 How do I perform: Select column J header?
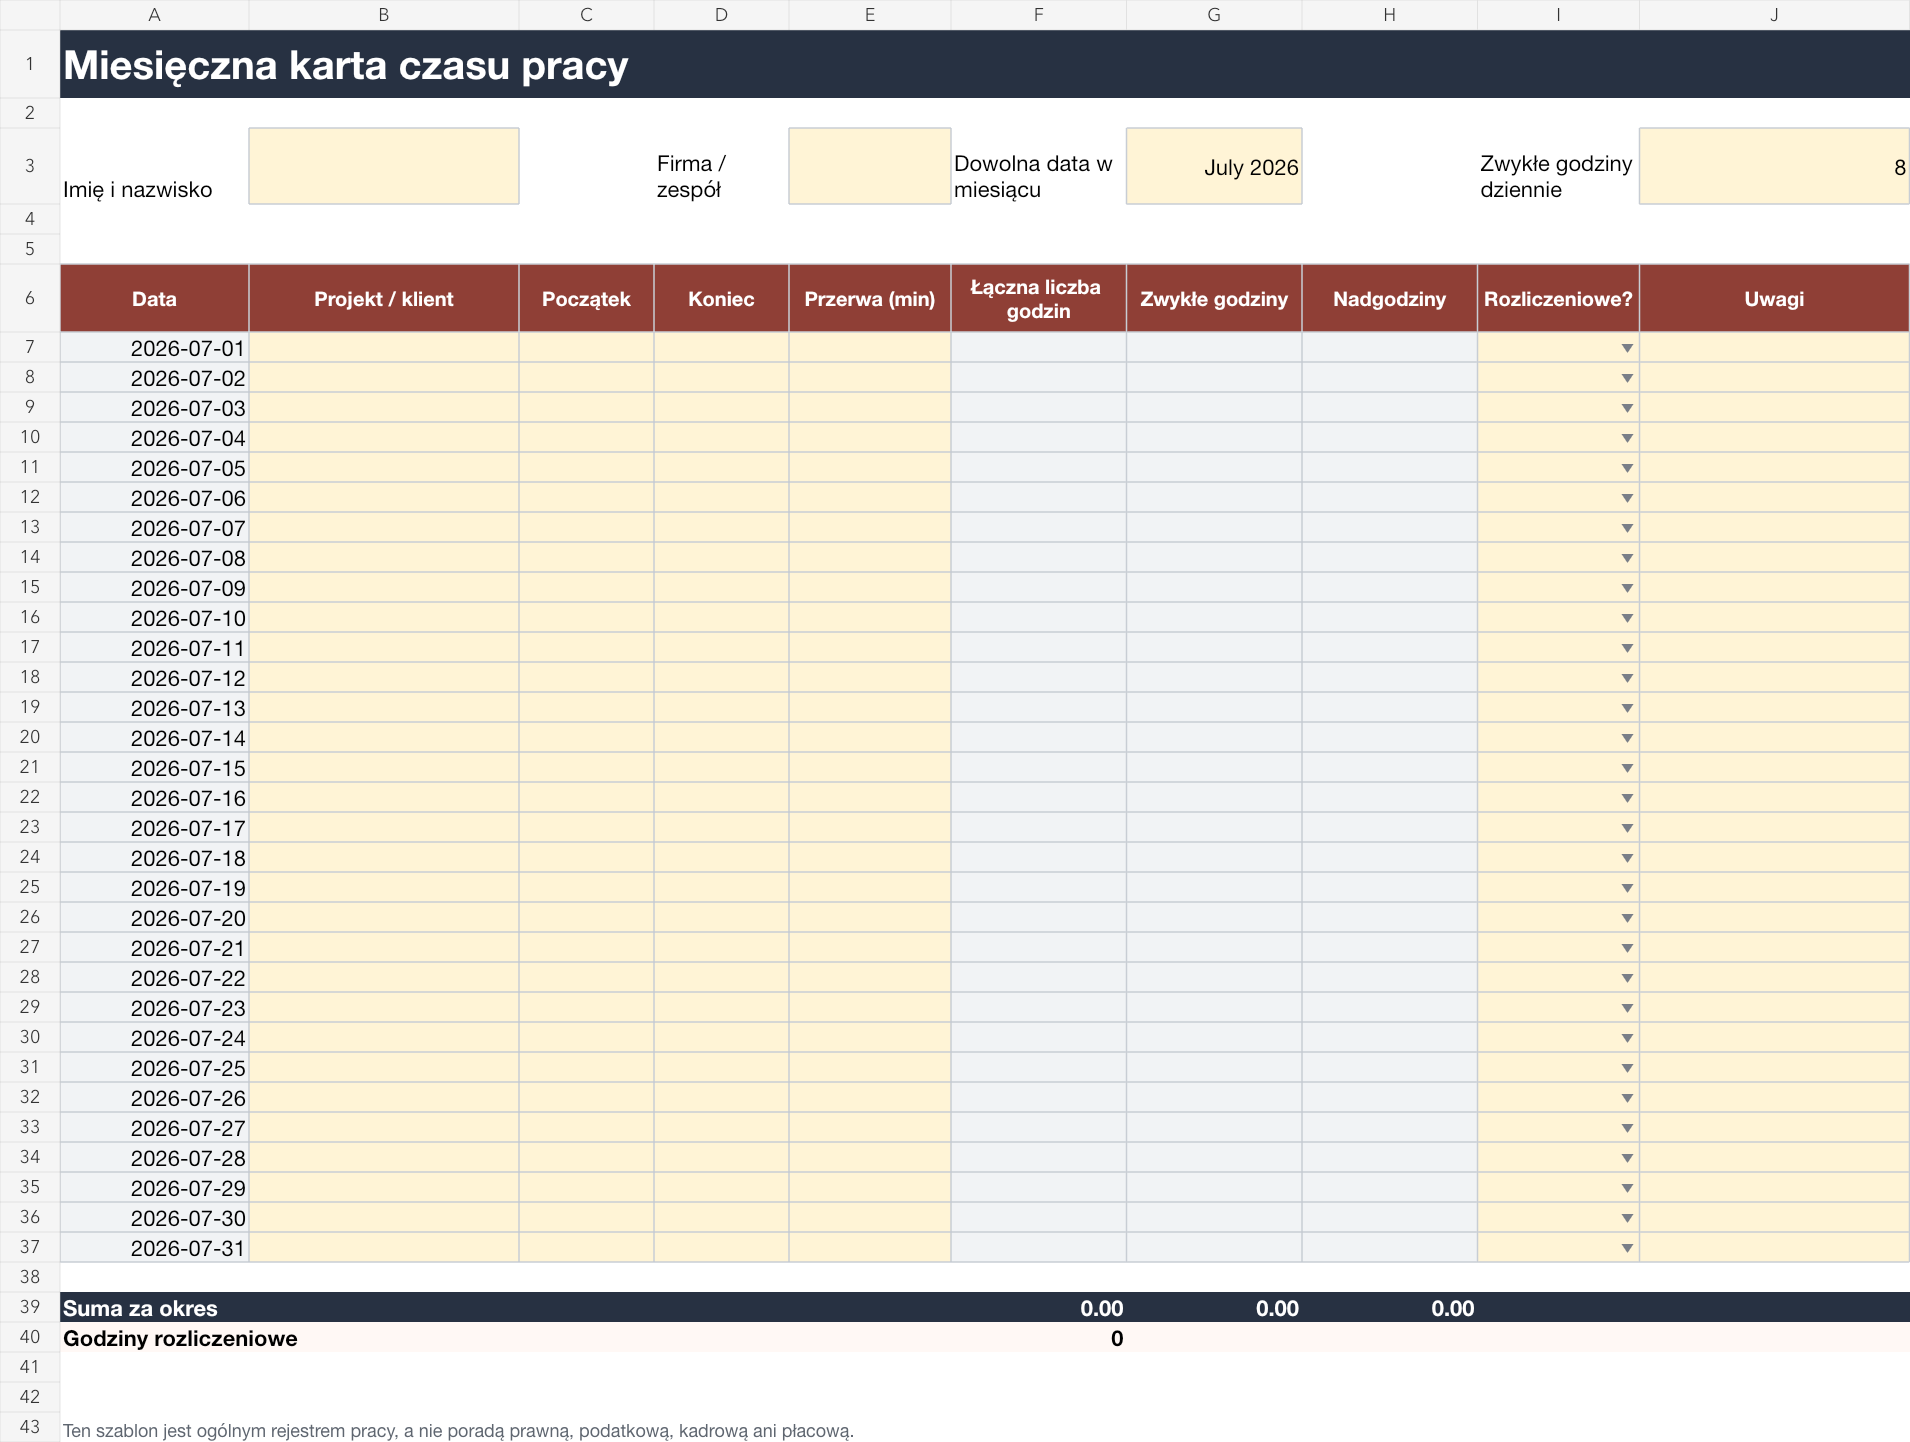(1774, 15)
